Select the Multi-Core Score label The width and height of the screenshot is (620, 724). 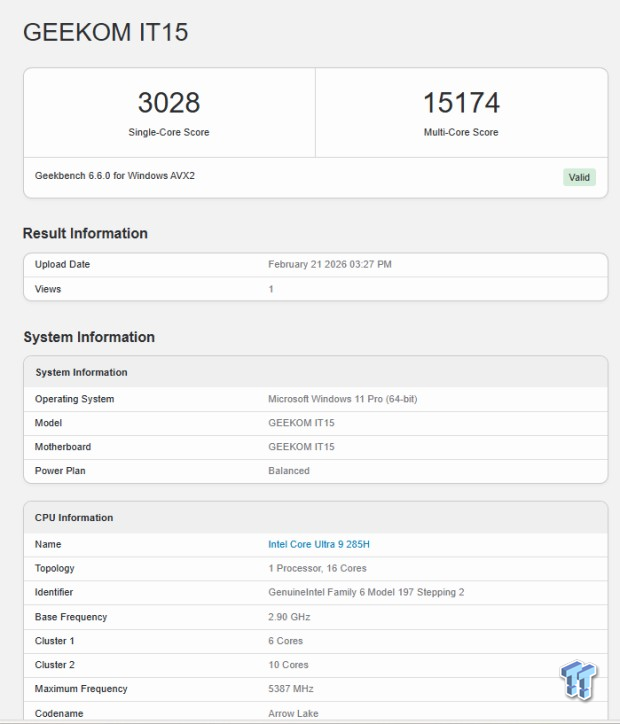coord(461,132)
